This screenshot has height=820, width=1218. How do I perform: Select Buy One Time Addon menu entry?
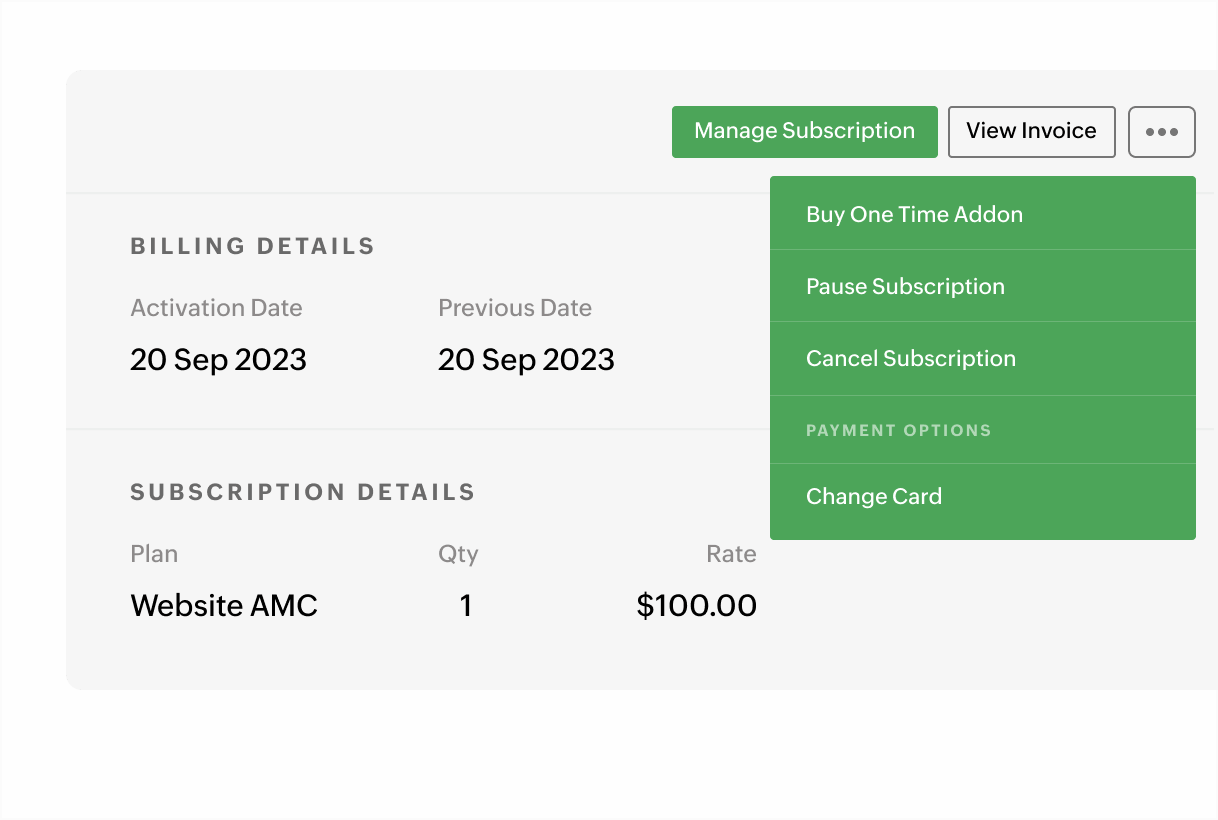[x=914, y=214]
